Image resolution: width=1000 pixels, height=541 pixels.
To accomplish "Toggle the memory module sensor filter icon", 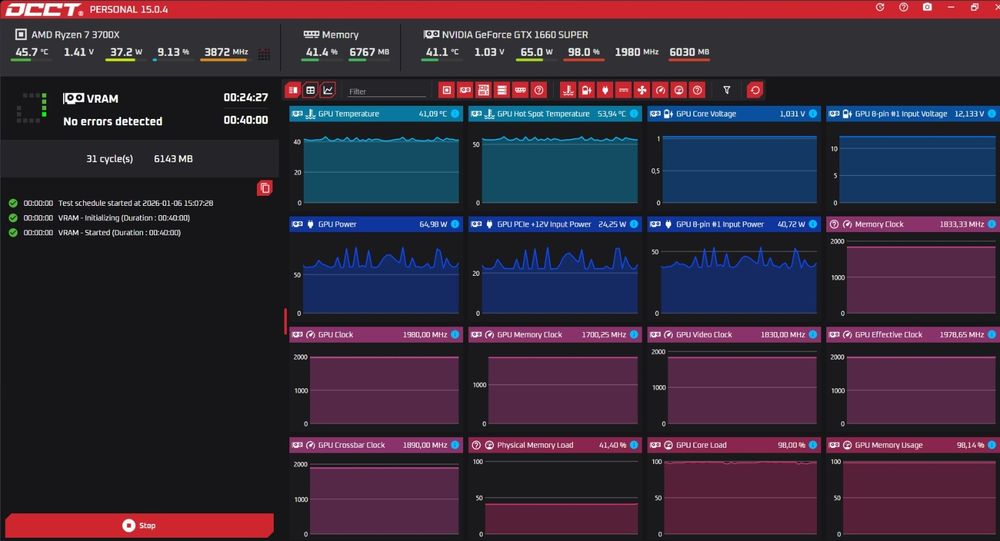I will [520, 90].
